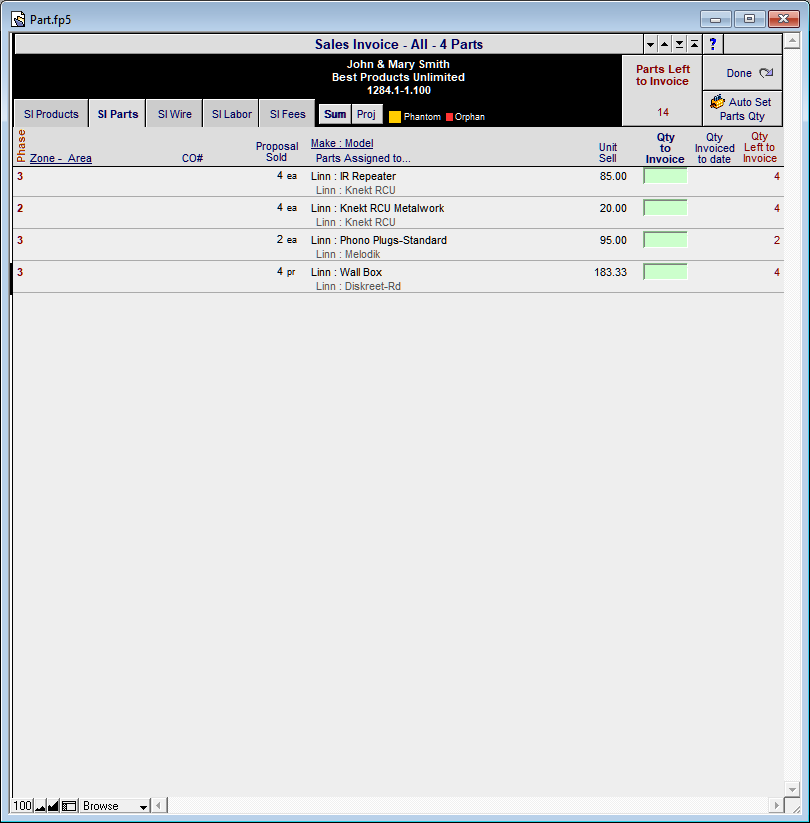The width and height of the screenshot is (810, 823).
Task: Click the zoom in mountains icon
Action: pos(53,806)
